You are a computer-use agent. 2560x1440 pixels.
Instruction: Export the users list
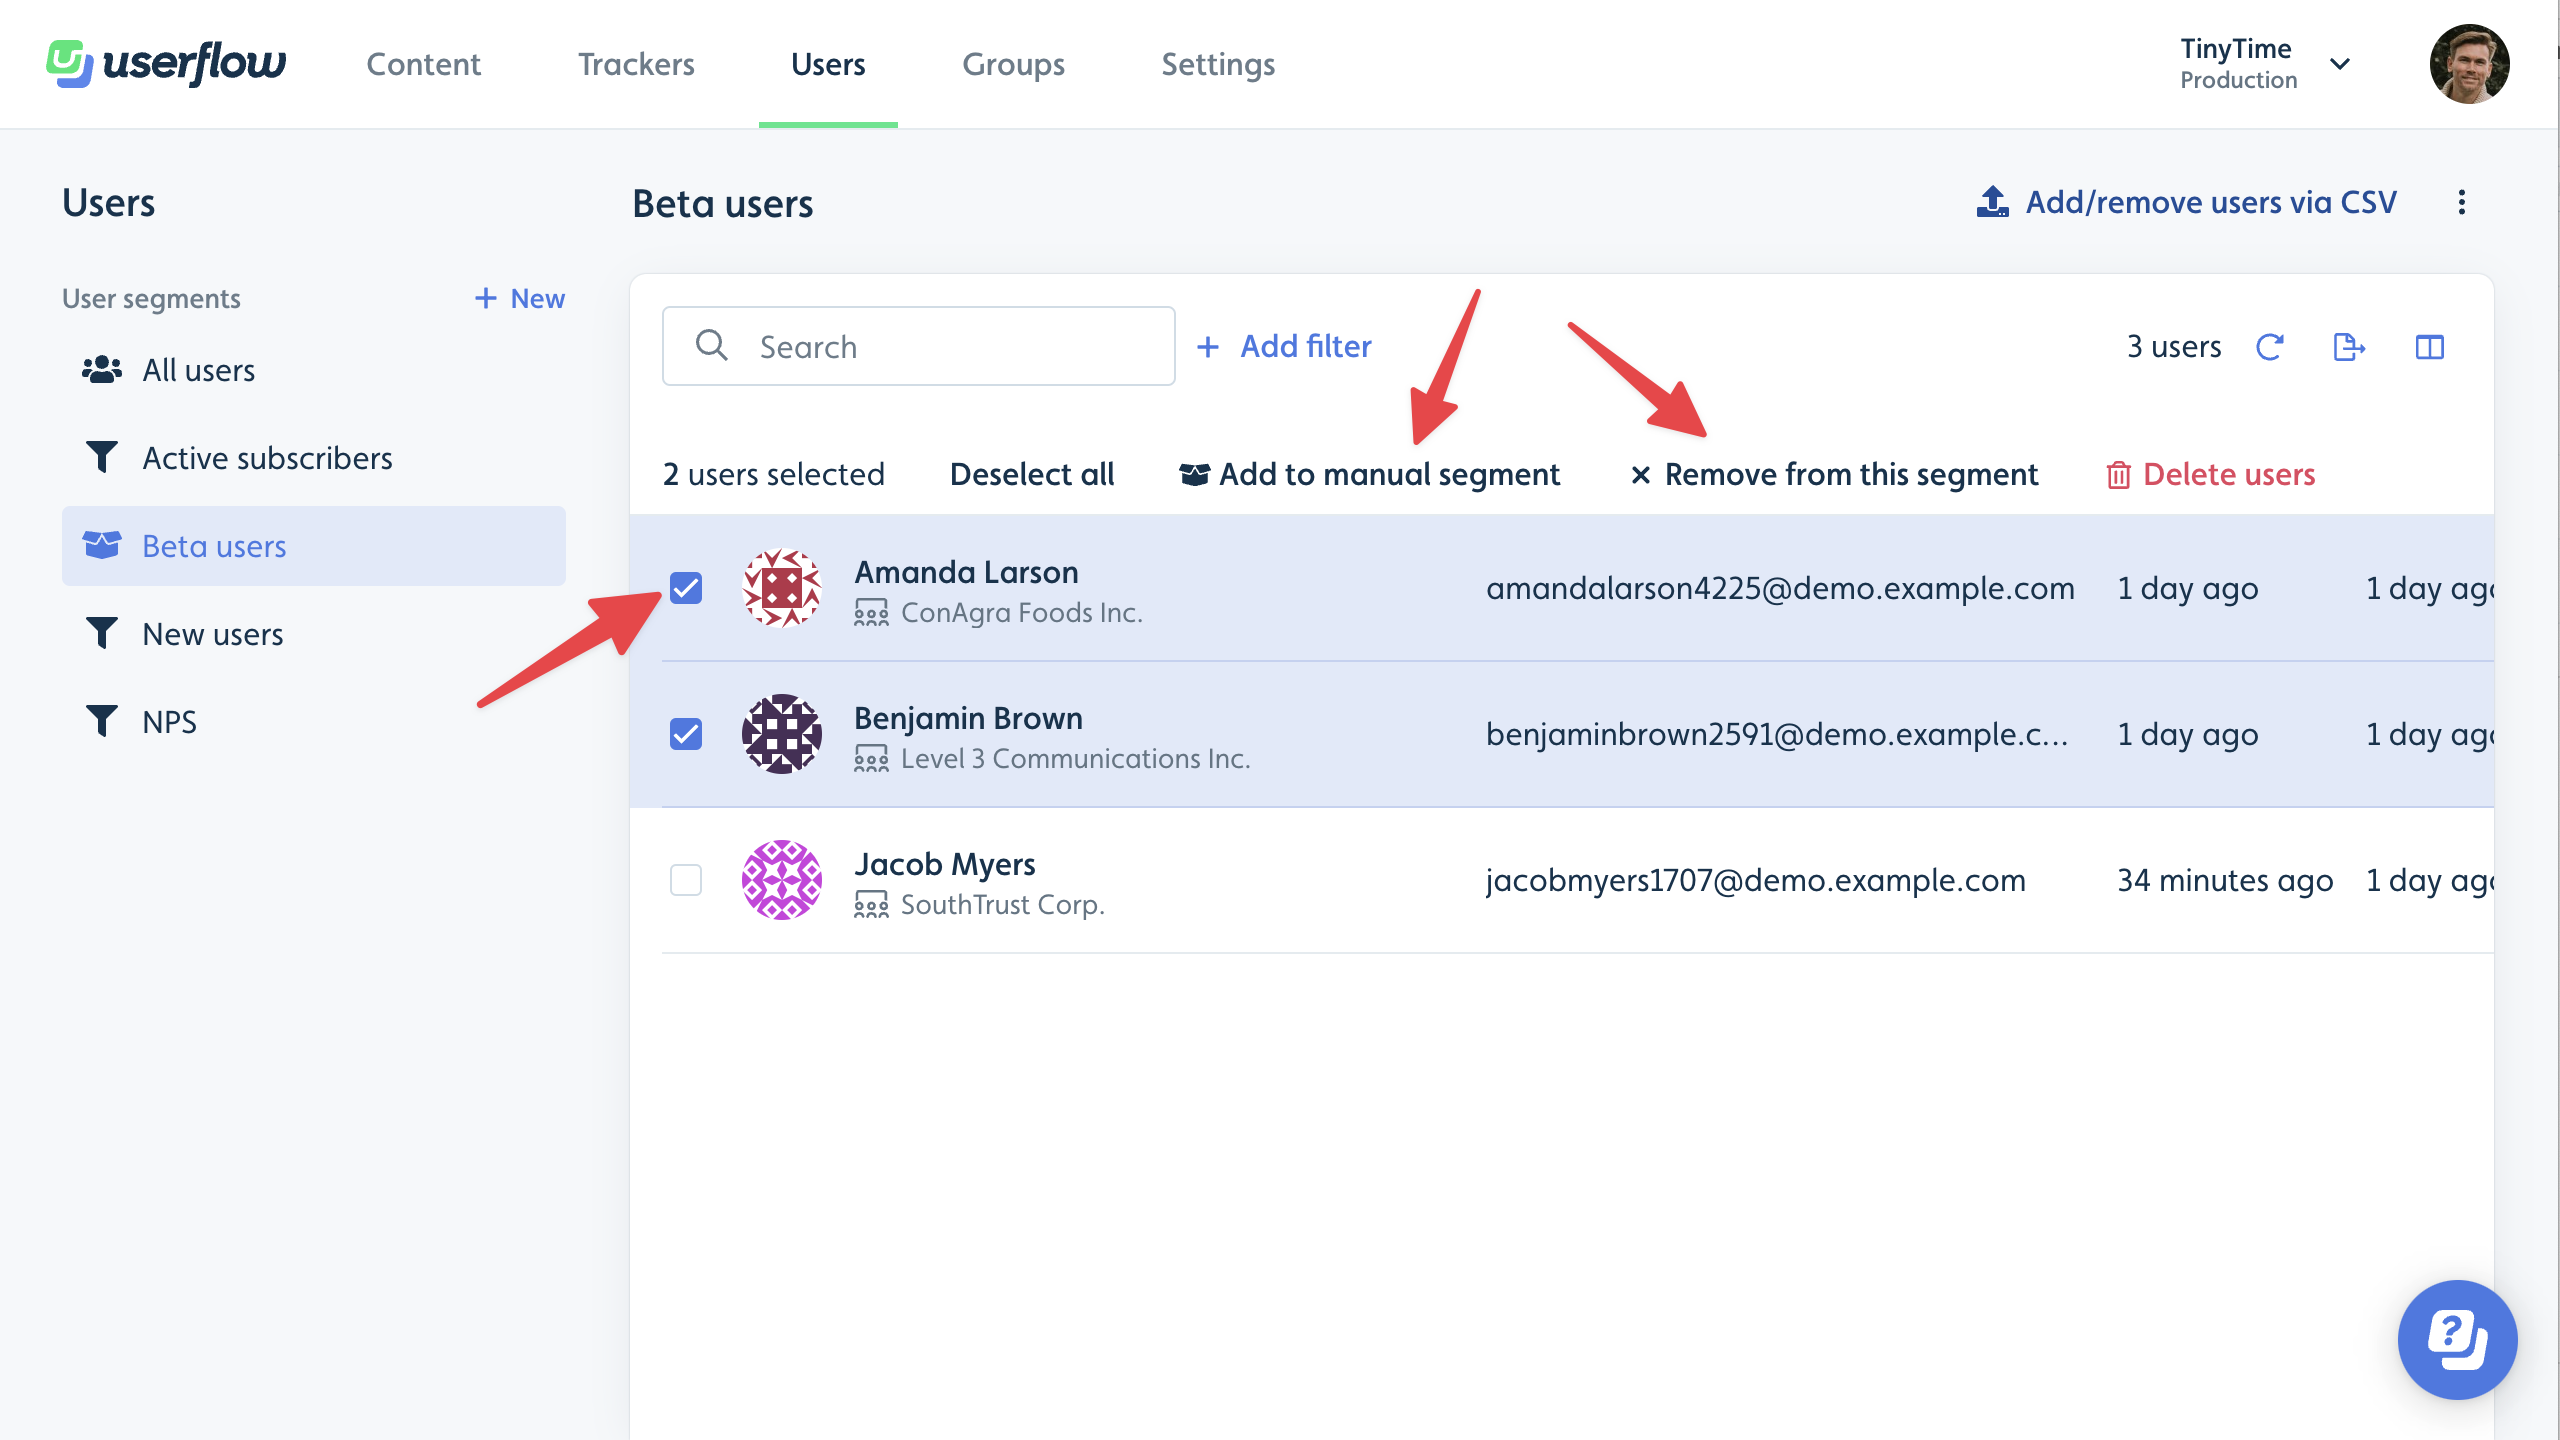(2349, 347)
